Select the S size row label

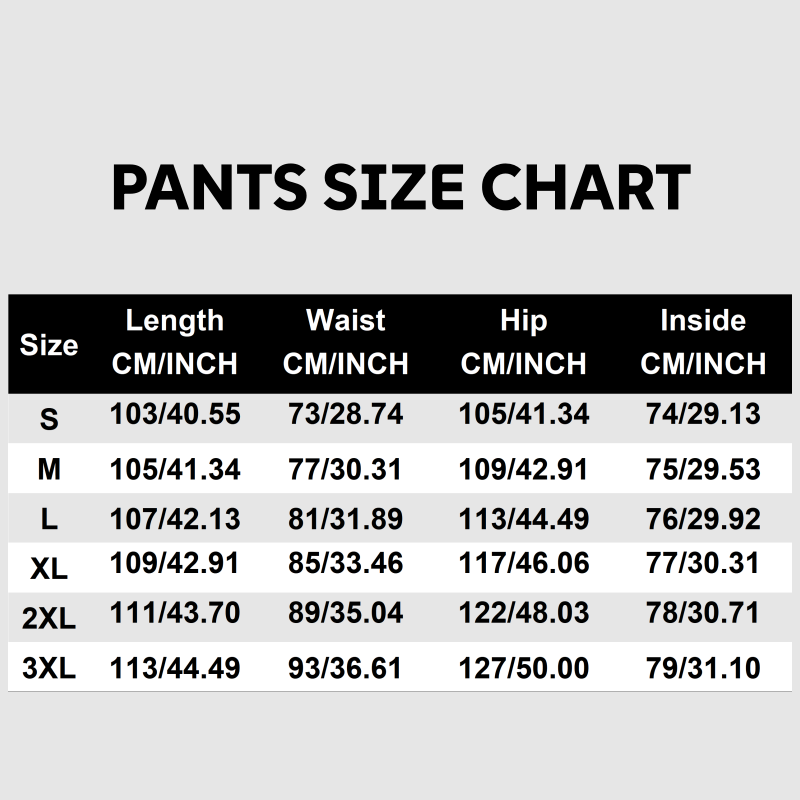tap(49, 419)
